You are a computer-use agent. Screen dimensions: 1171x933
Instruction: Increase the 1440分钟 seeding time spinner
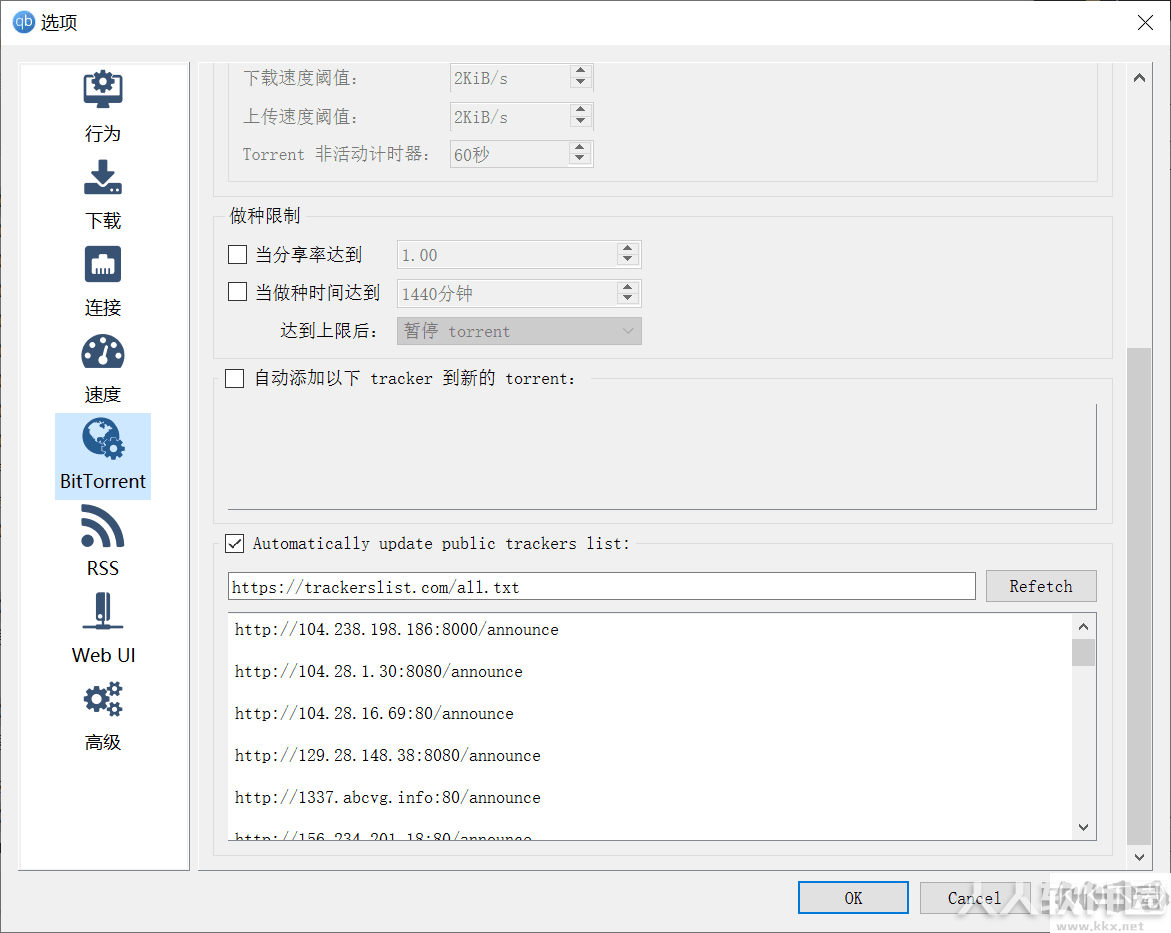628,287
